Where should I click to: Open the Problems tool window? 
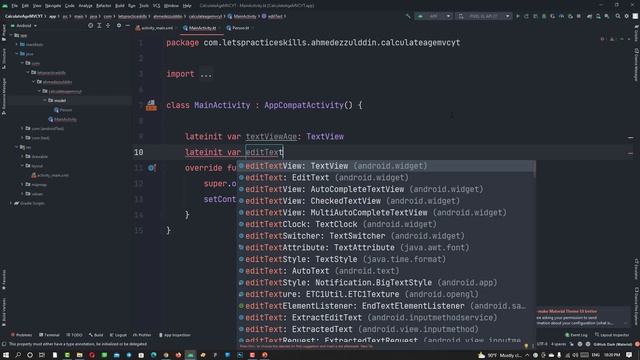coord(21,335)
